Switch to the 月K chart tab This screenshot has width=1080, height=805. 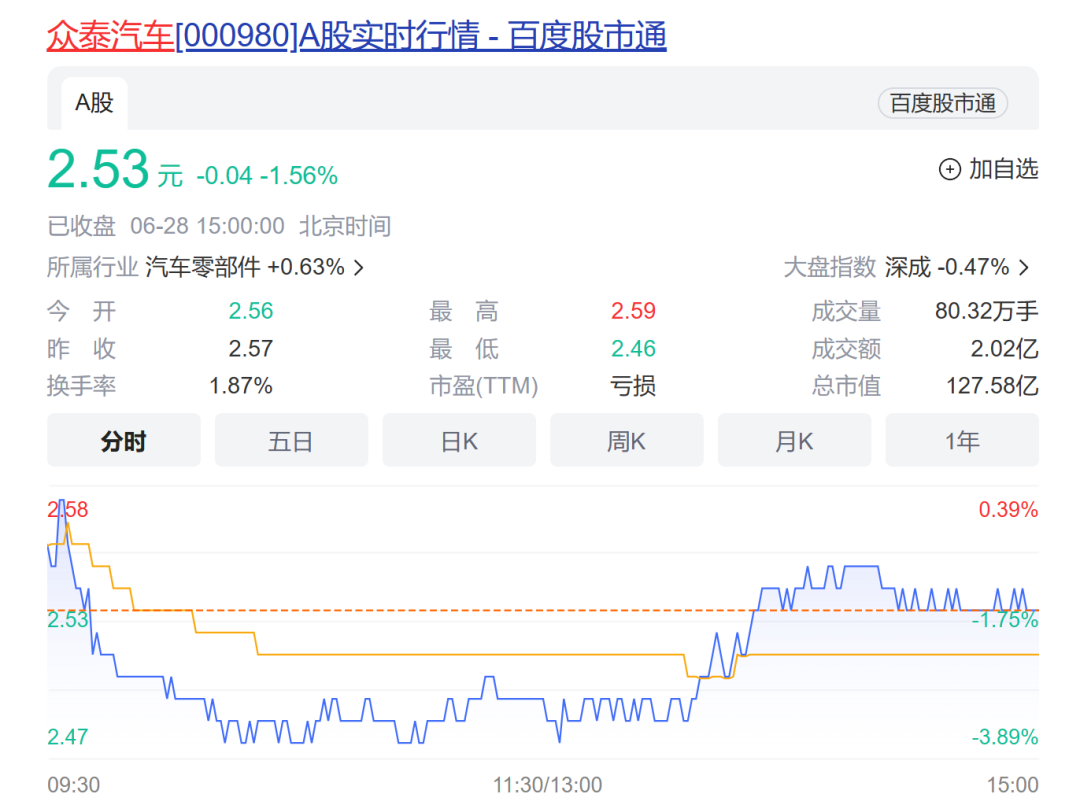tap(794, 441)
